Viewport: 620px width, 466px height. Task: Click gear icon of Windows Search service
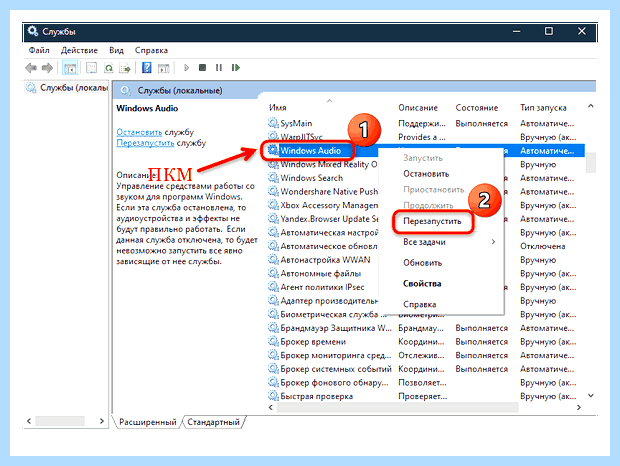273,177
